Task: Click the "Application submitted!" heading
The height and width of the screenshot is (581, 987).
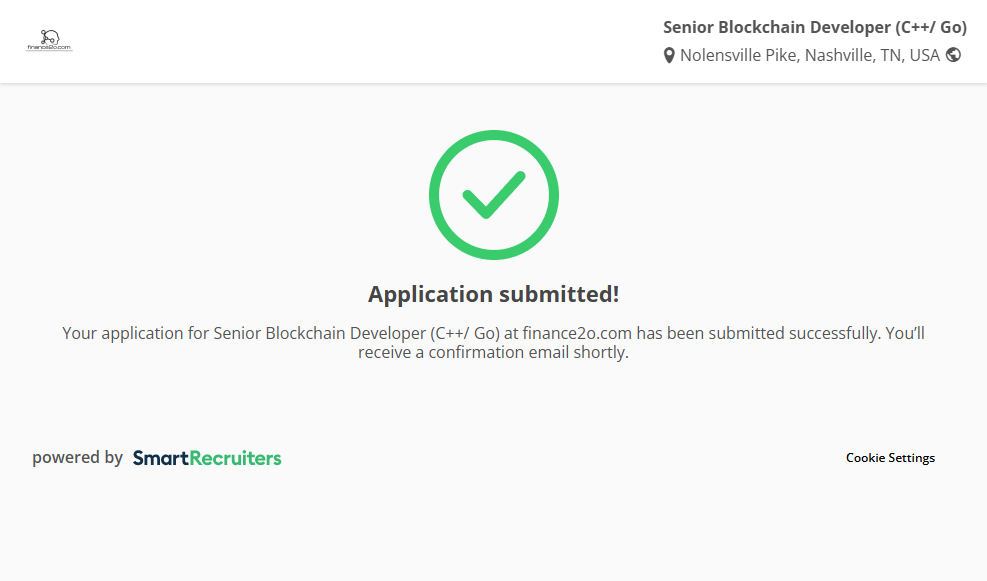Action: [x=493, y=294]
